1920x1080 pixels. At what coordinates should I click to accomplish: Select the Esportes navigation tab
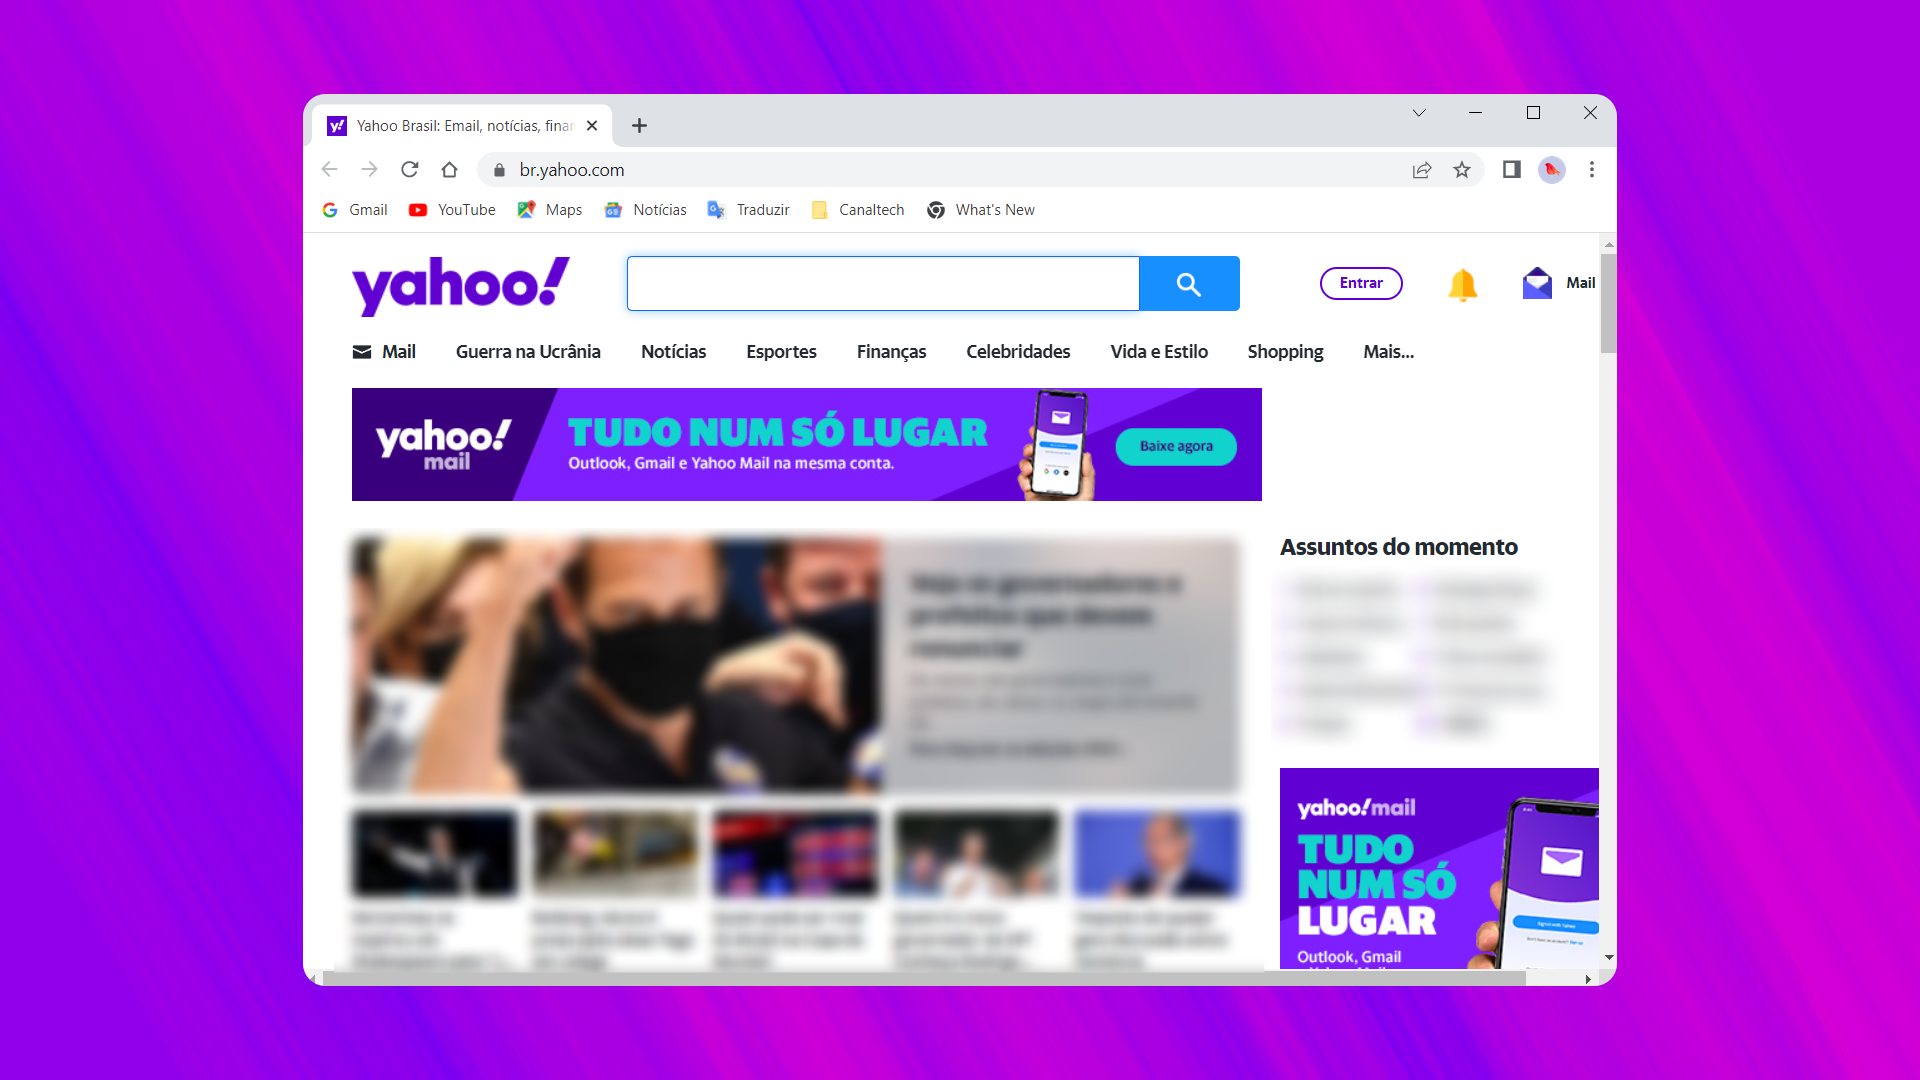[x=781, y=352]
